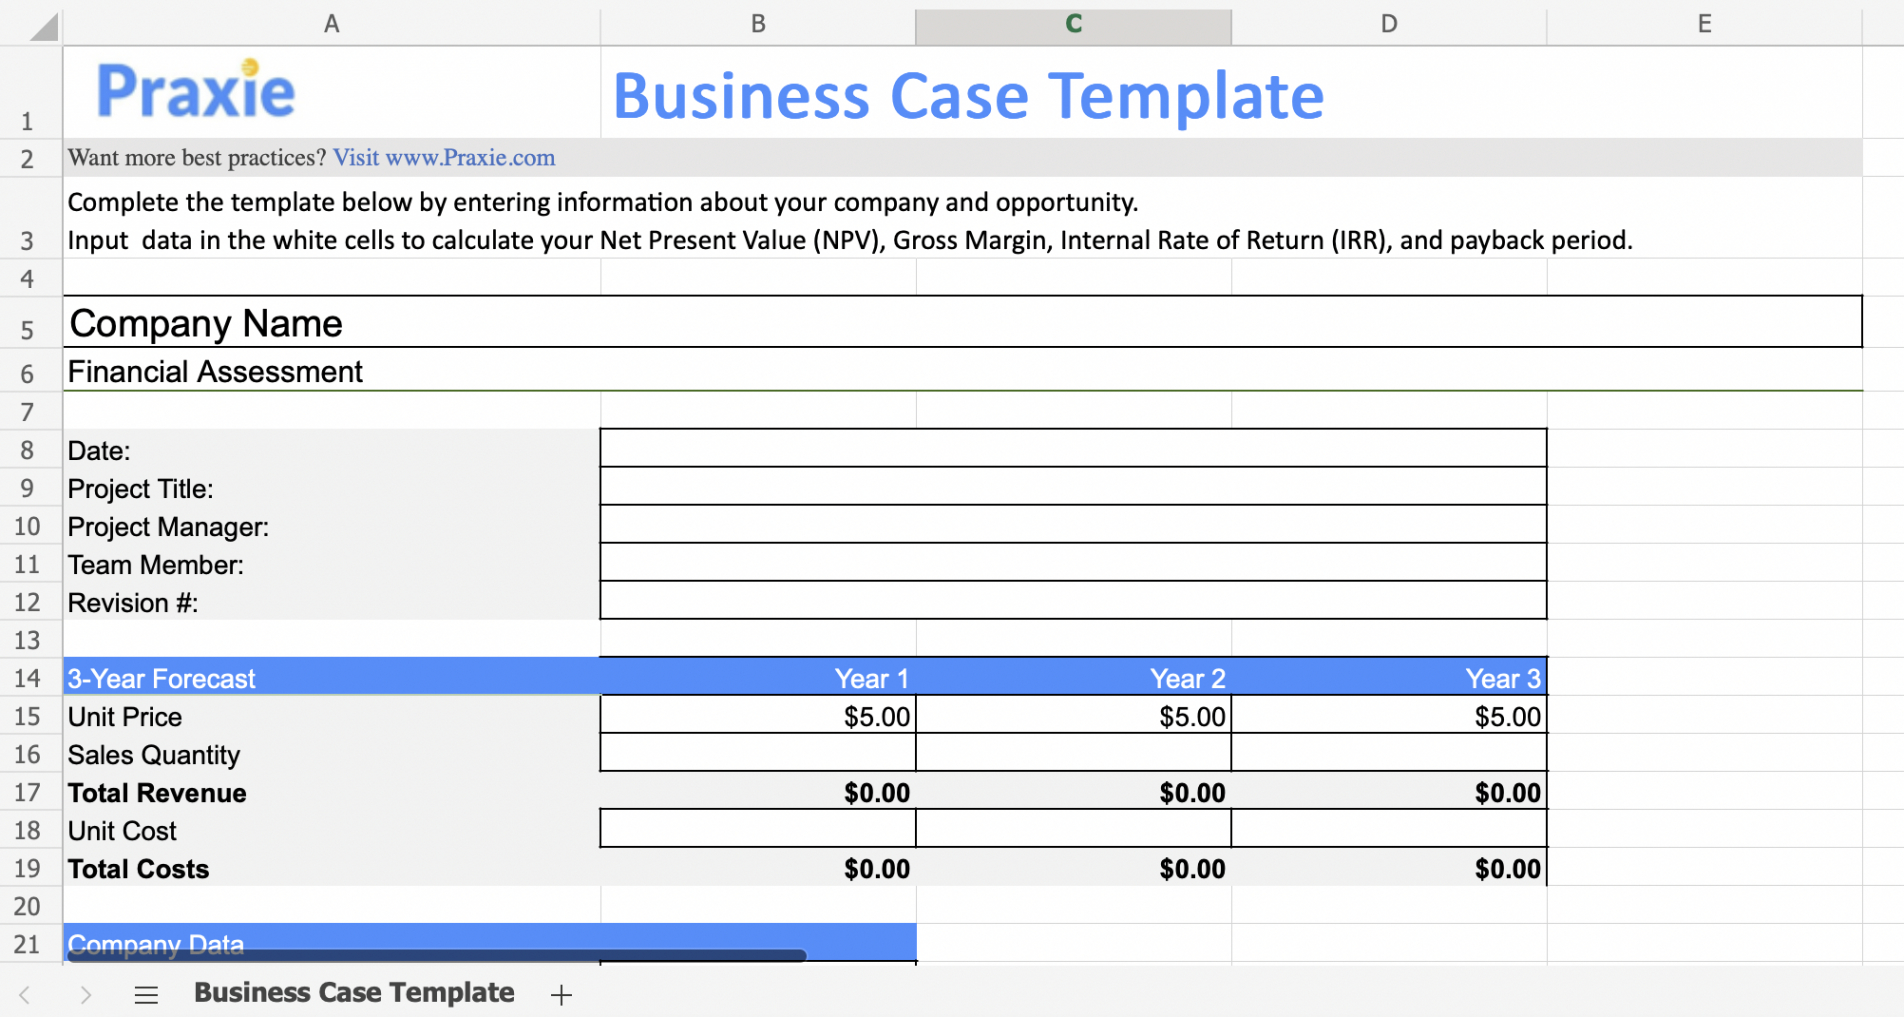Select the Total Costs label cell
The width and height of the screenshot is (1904, 1017).
[x=332, y=867]
